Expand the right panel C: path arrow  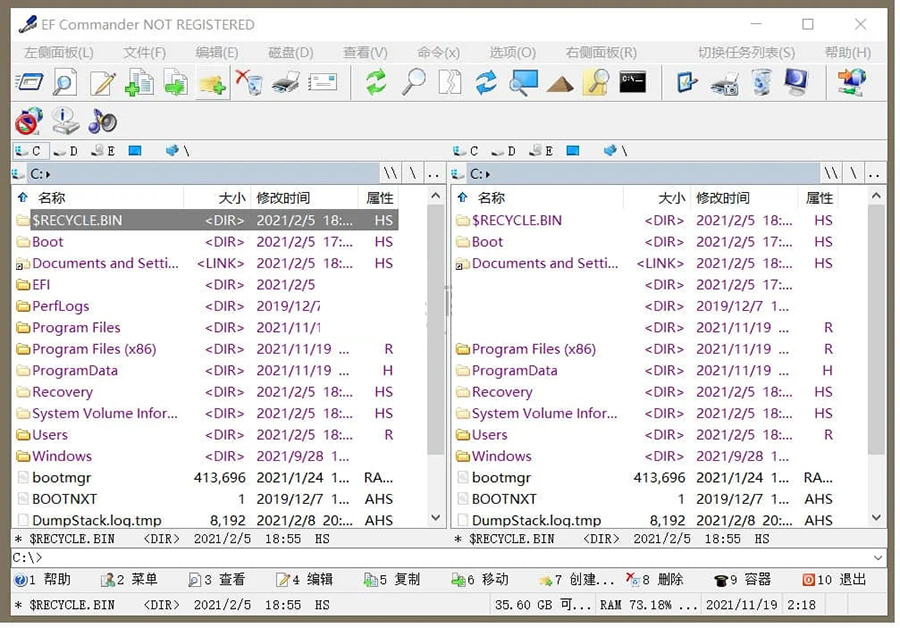[x=486, y=174]
